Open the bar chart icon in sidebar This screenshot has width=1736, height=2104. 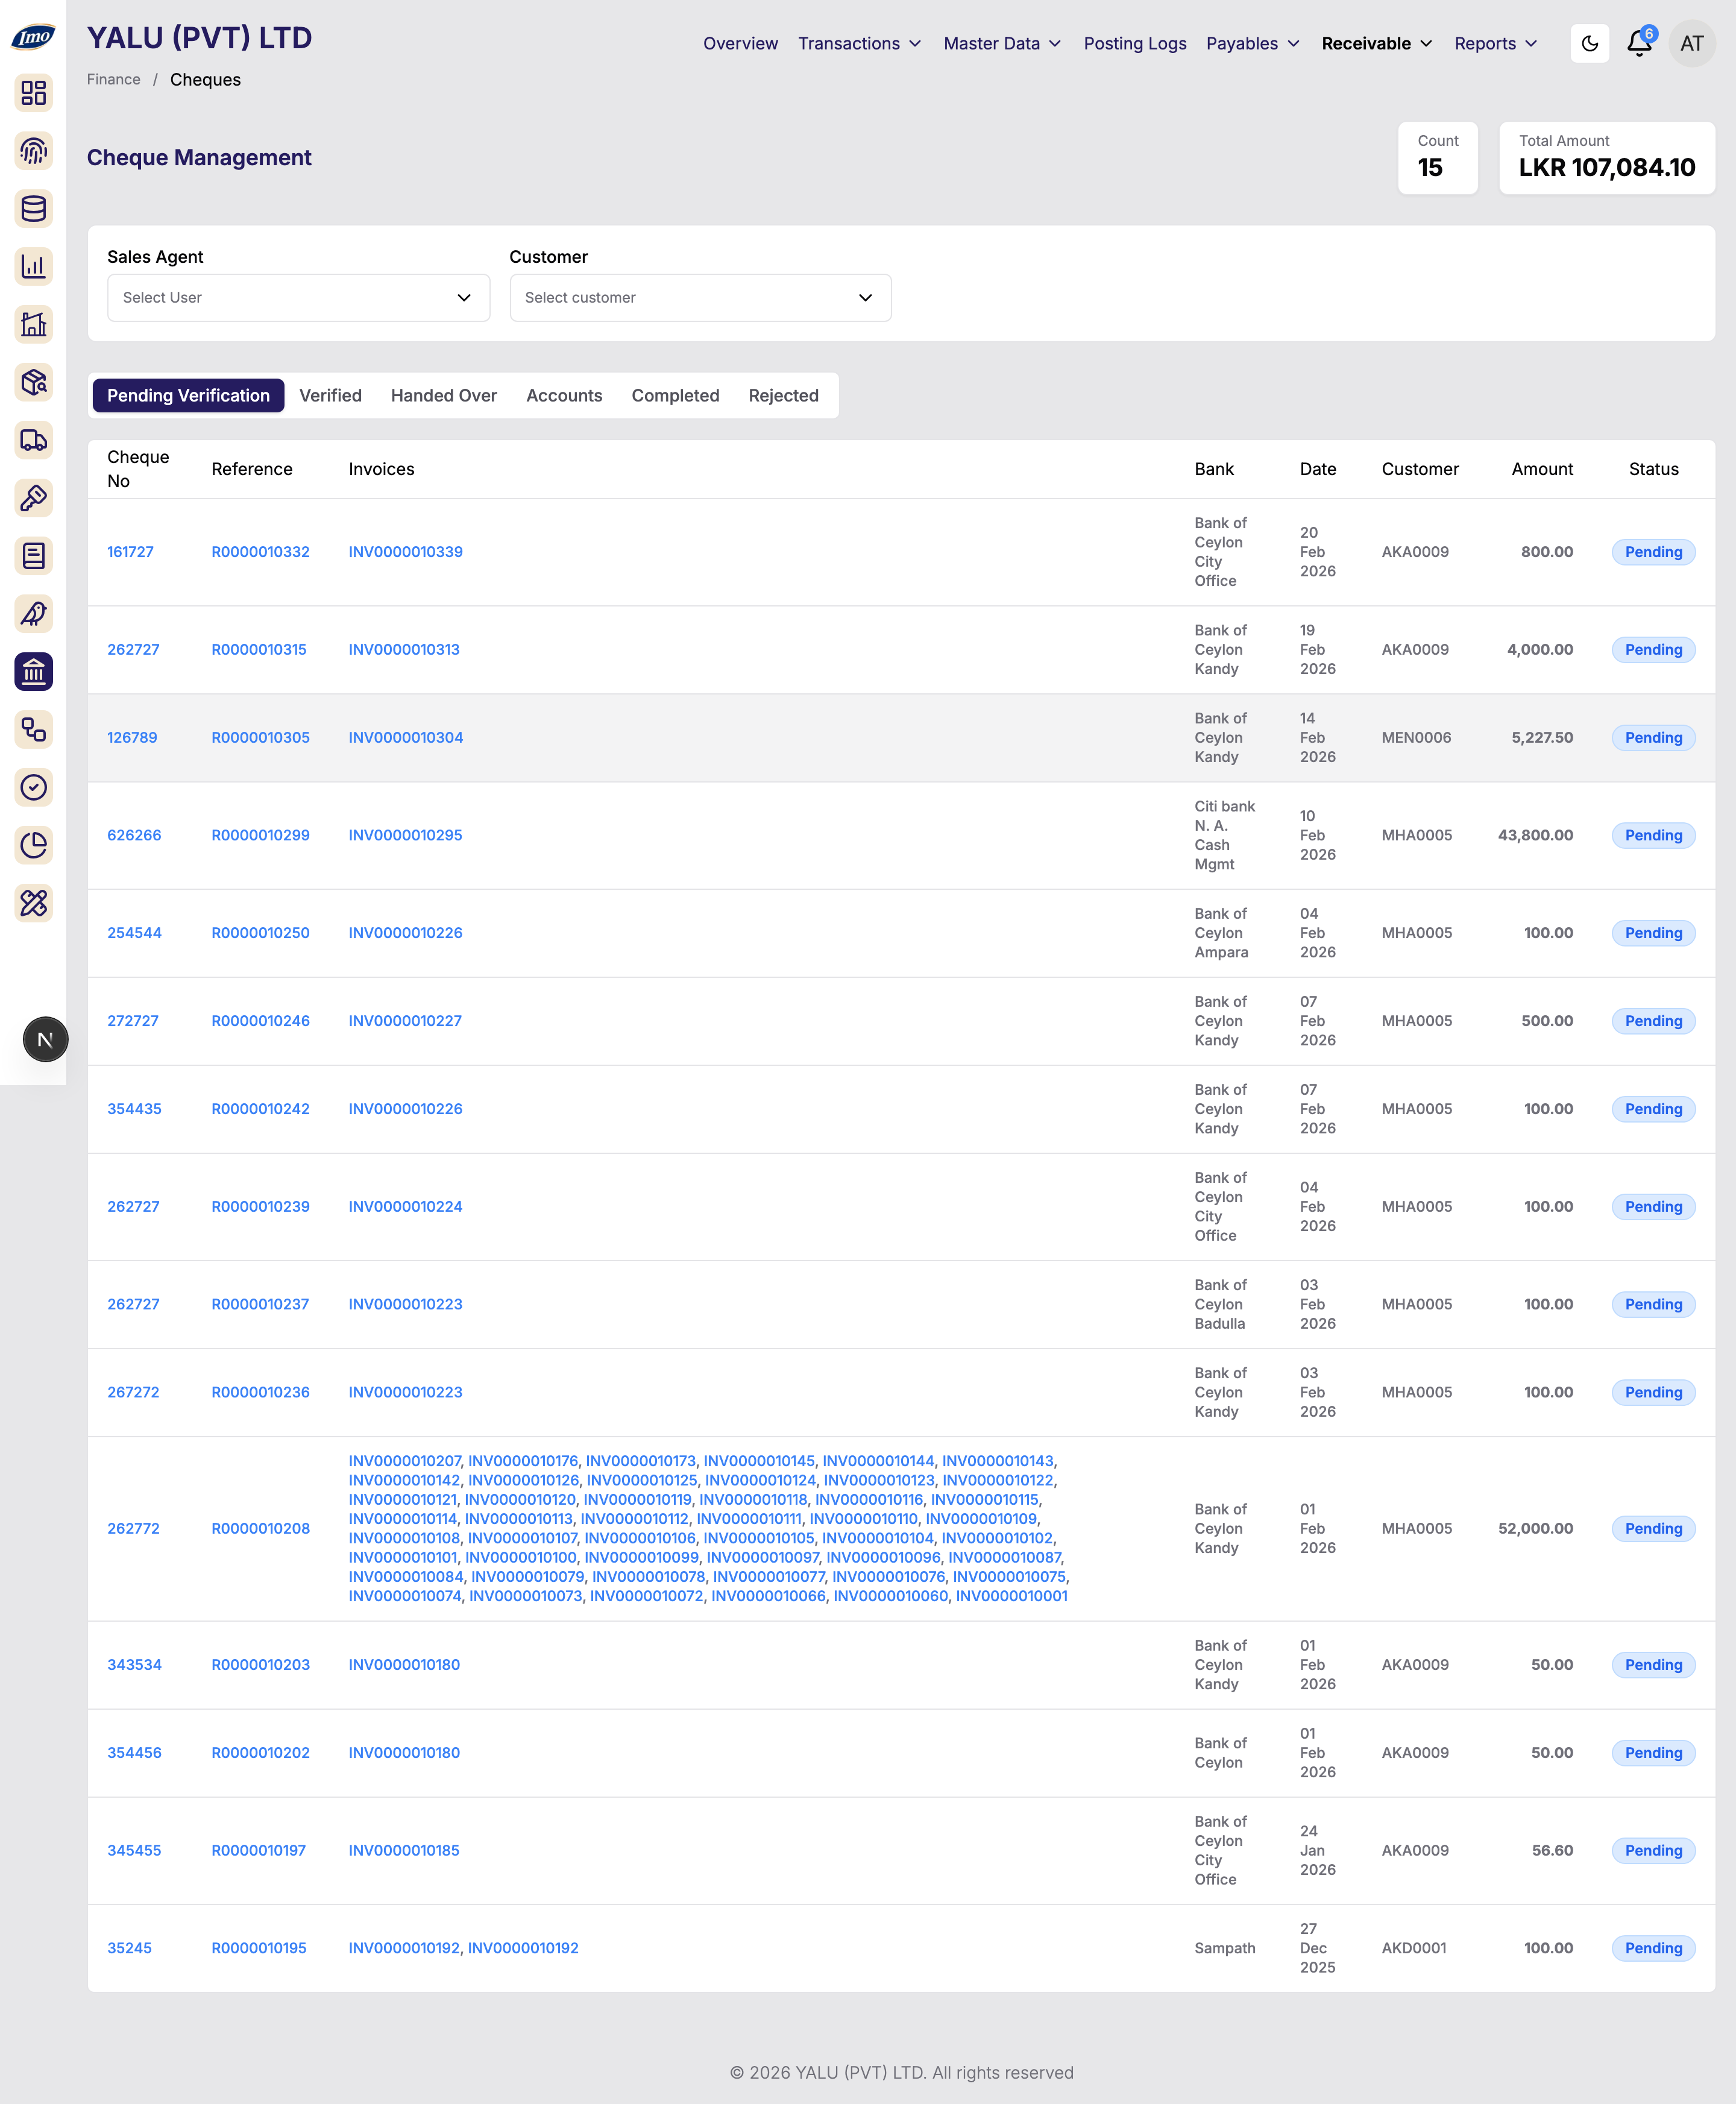34,267
